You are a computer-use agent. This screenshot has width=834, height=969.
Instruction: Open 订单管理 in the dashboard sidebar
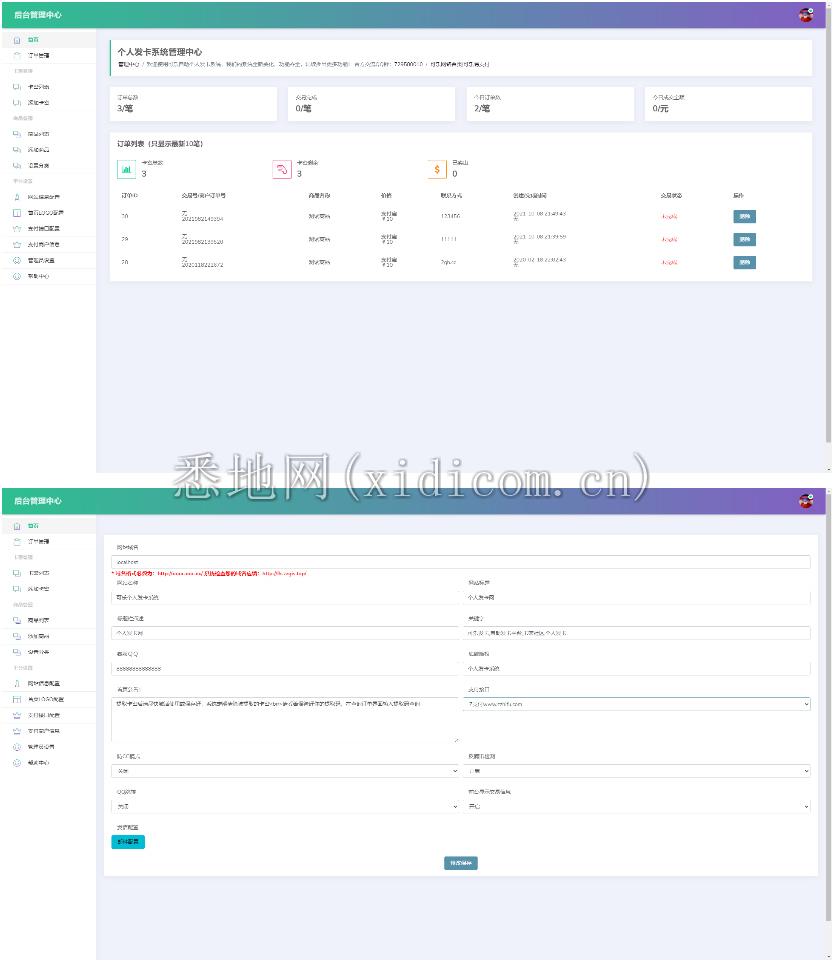pyautogui.click(x=49, y=56)
